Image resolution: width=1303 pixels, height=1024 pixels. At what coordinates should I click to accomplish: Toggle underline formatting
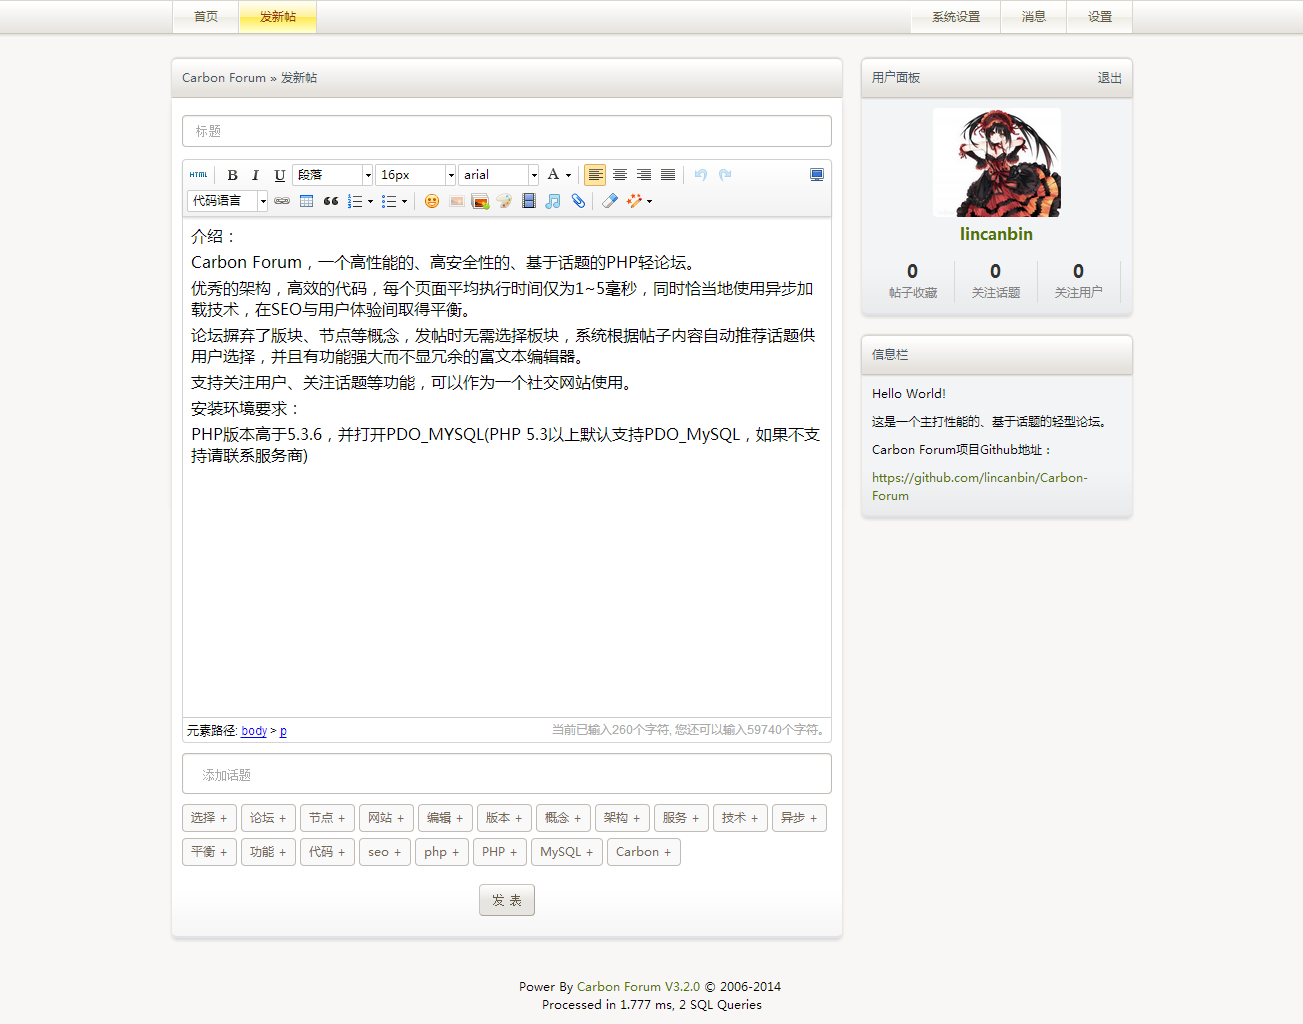[x=280, y=175]
